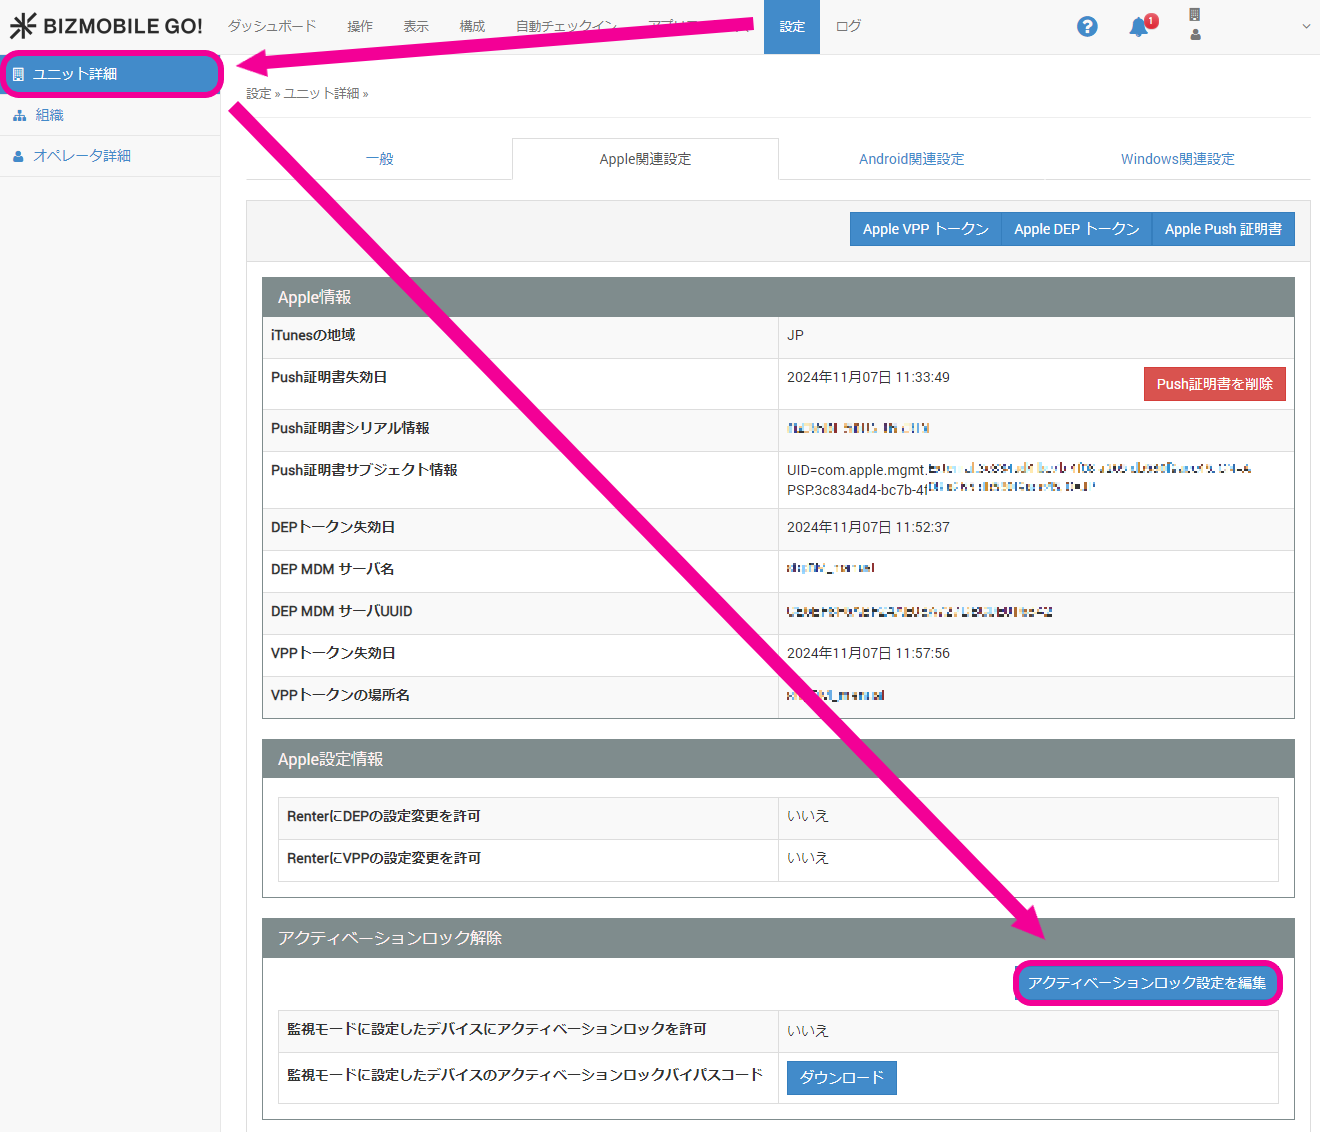Viewport: 1320px width, 1132px height.
Task: Click the Apple VPP トークン button
Action: point(925,229)
